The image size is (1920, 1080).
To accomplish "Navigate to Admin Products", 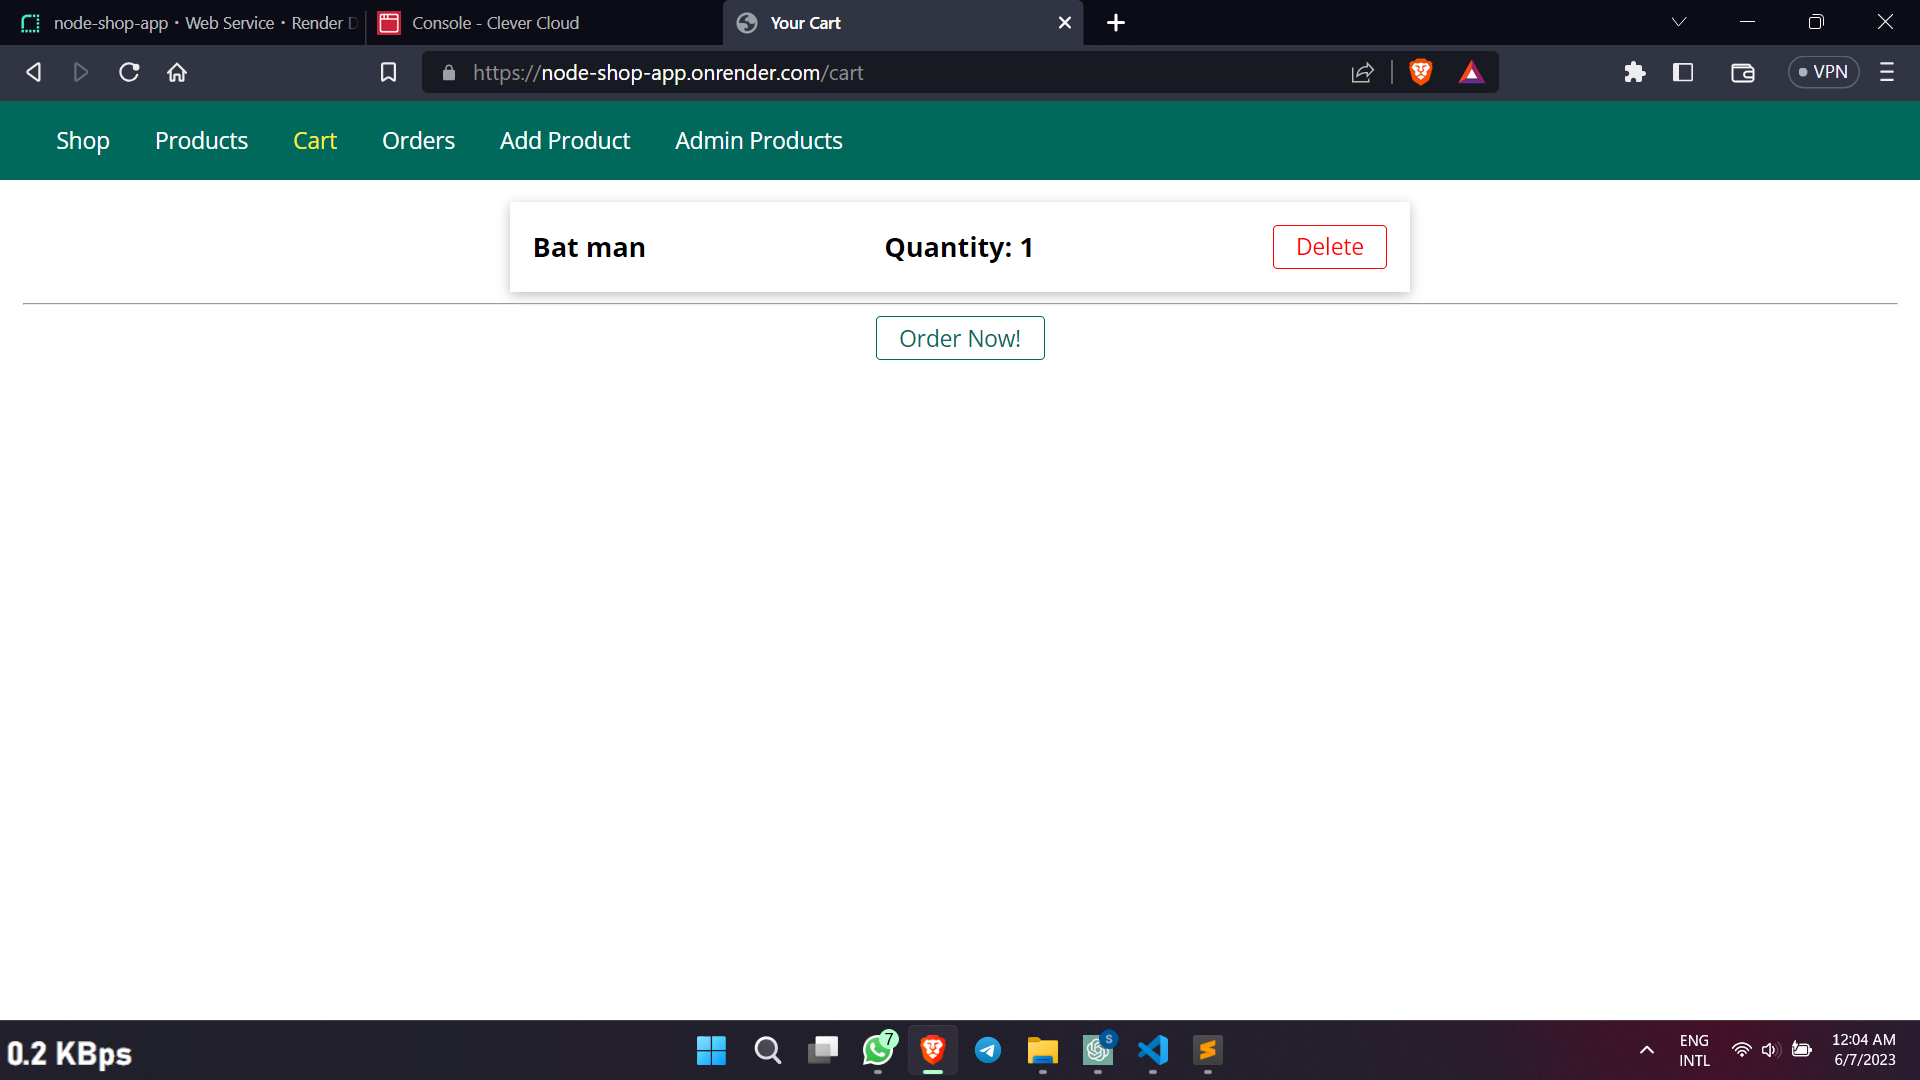I will pos(758,140).
